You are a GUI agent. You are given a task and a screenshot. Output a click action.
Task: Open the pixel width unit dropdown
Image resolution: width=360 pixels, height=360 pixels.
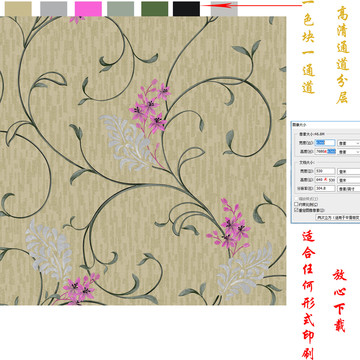tap(349, 143)
